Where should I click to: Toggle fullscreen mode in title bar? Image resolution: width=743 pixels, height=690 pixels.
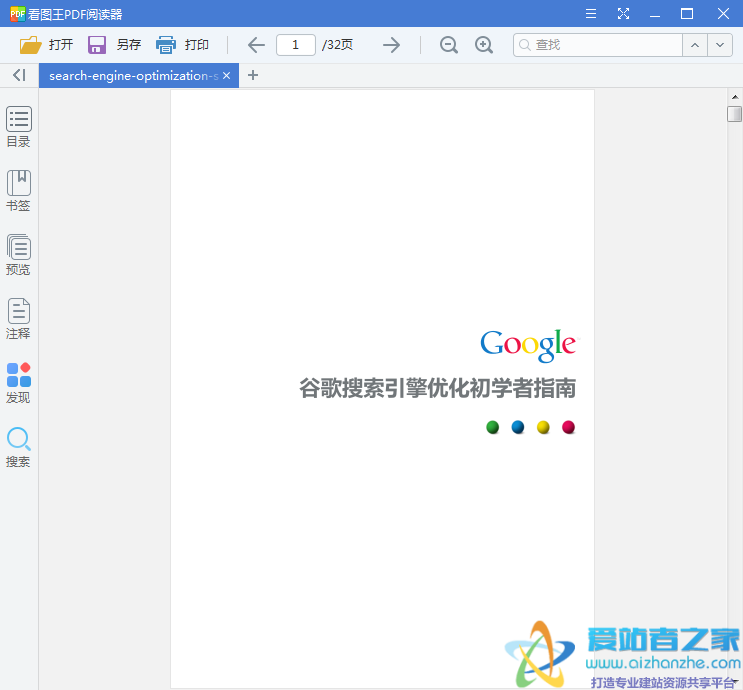coord(623,14)
